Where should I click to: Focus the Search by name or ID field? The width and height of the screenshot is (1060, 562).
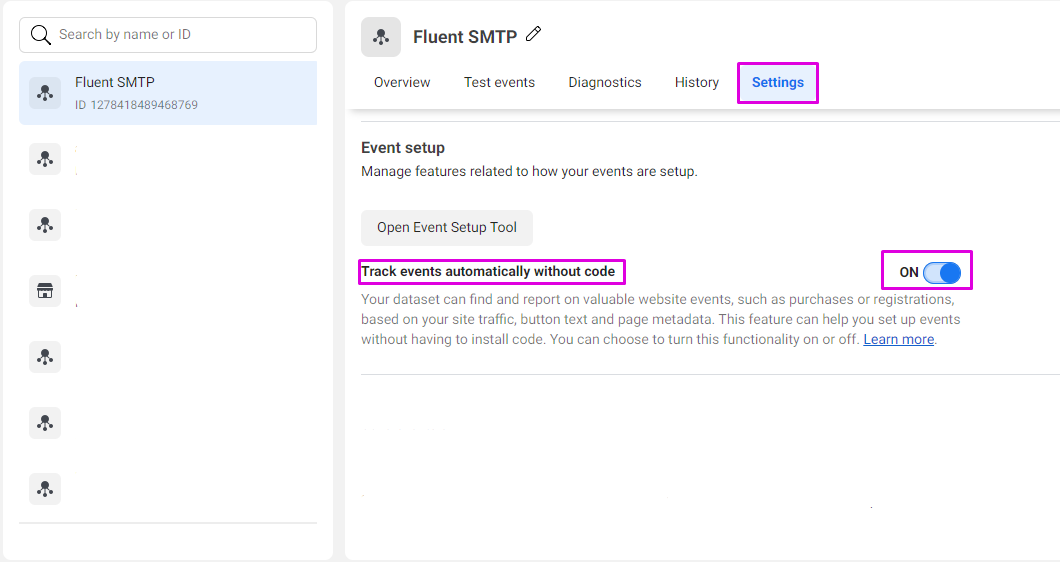click(180, 35)
